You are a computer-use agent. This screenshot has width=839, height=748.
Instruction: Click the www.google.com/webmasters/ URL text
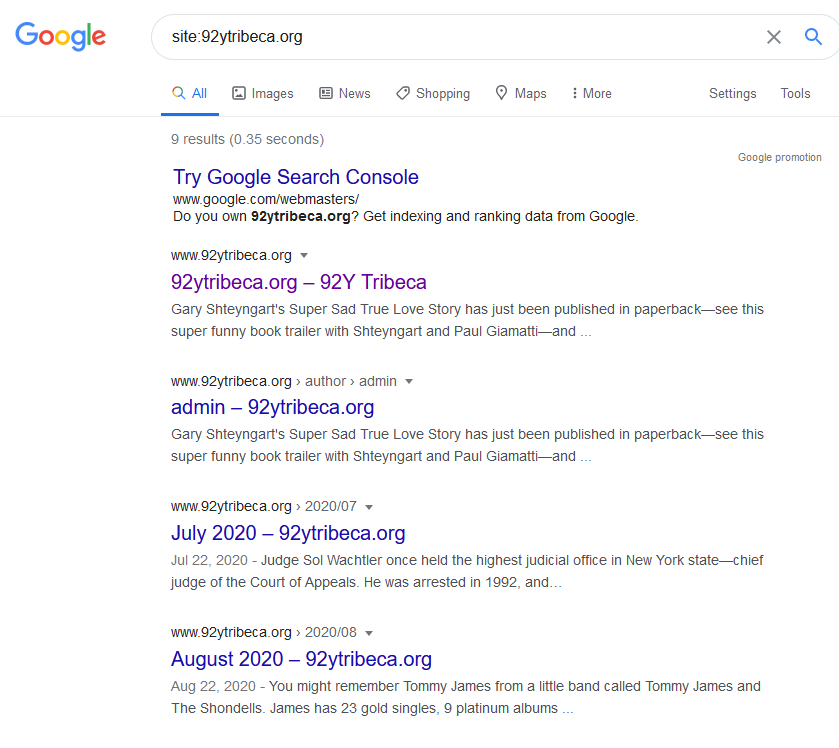(x=266, y=199)
